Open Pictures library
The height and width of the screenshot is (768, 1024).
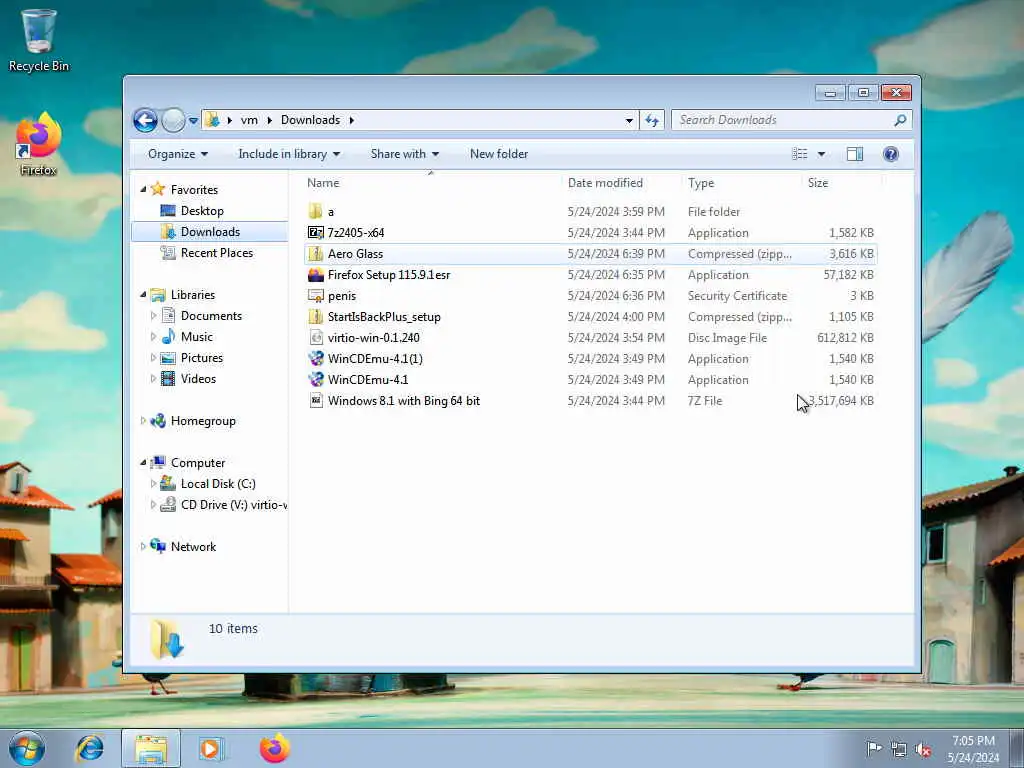pos(201,358)
